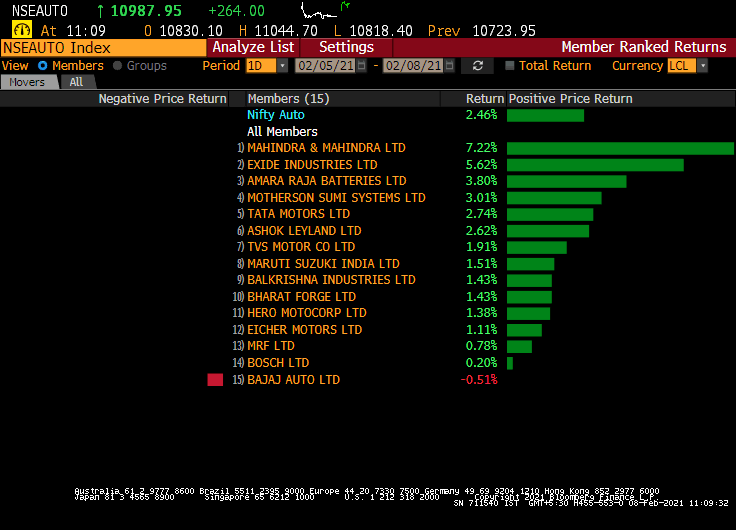Open the Analyze List menu
The width and height of the screenshot is (736, 530).
[253, 47]
